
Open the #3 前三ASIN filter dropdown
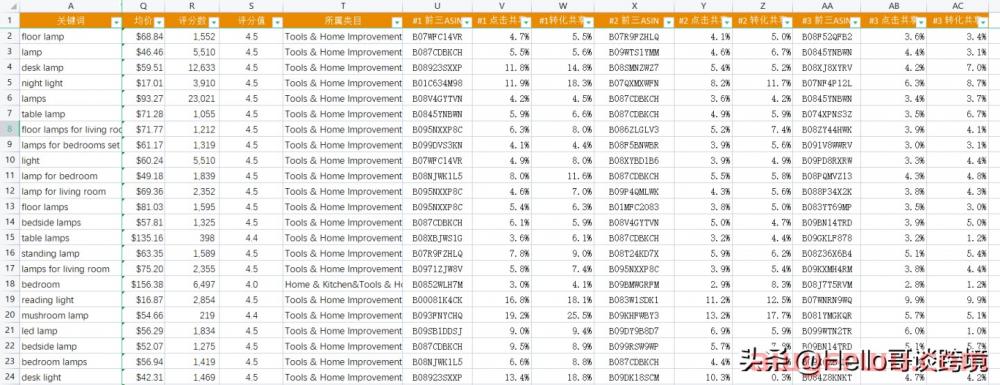[x=855, y=22]
